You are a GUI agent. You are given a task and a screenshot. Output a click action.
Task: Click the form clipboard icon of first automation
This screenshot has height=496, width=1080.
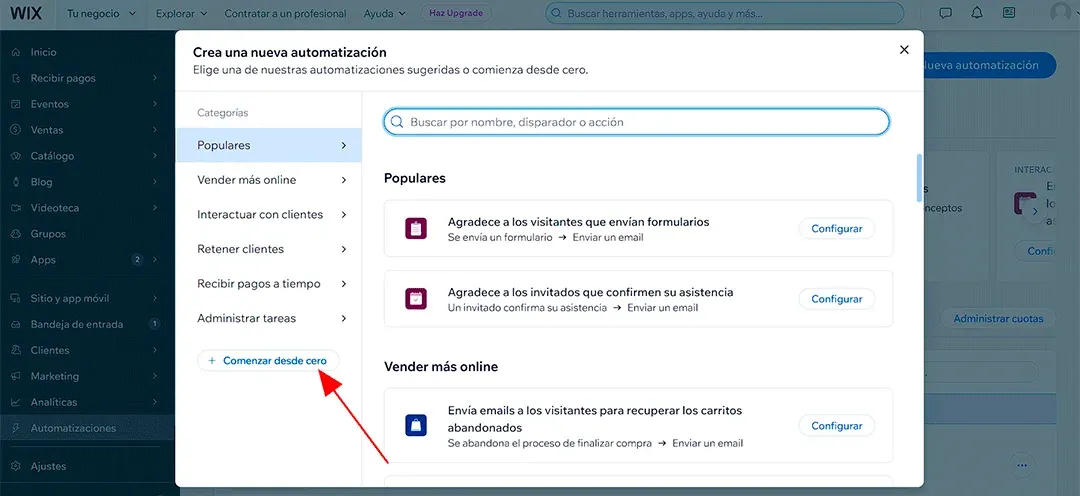416,228
